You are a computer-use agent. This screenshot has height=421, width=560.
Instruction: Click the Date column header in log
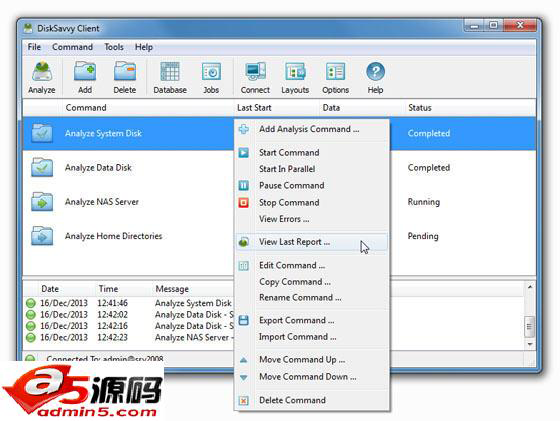point(50,289)
